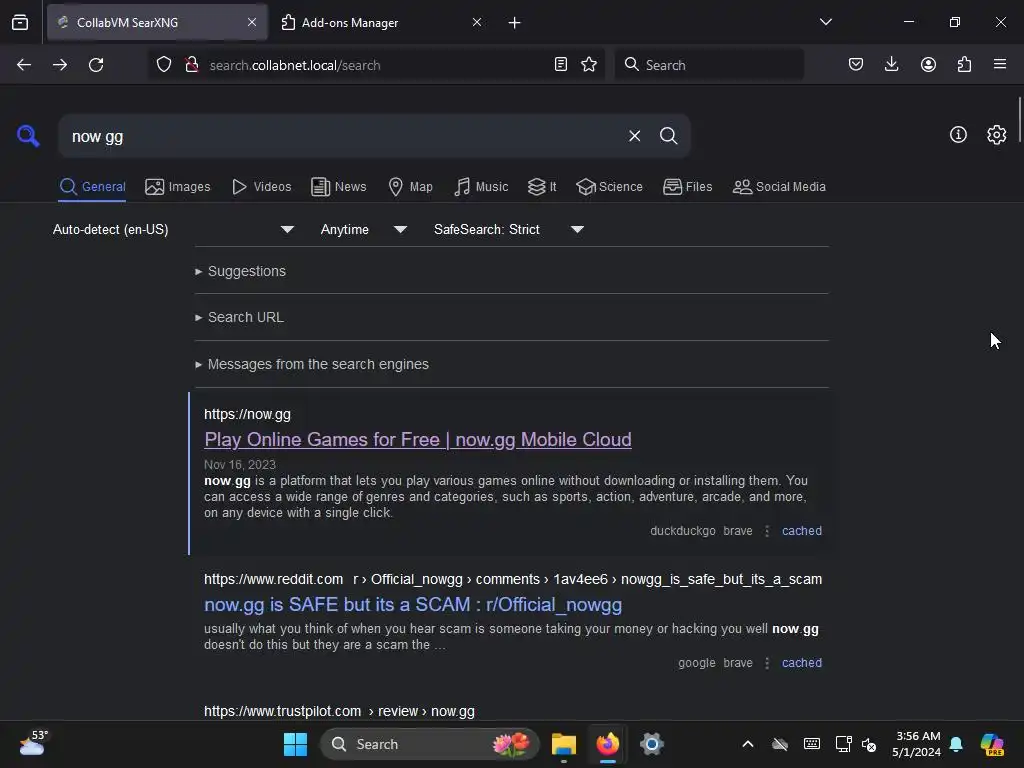Open the 3:56 AM clock and calendar
Screen dimensions: 1024x768
point(917,744)
